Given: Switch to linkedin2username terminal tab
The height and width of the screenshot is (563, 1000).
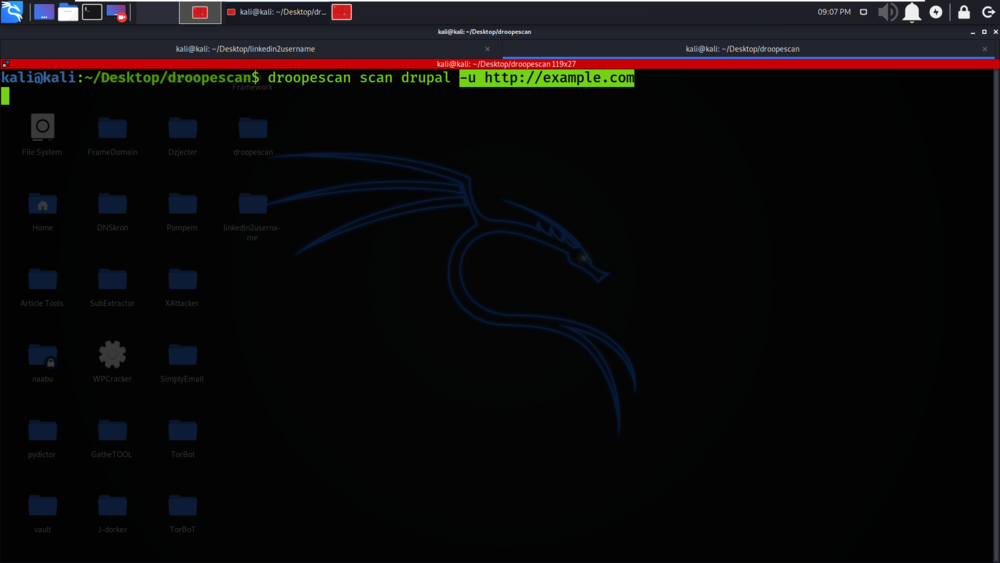Looking at the screenshot, I should click(246, 49).
